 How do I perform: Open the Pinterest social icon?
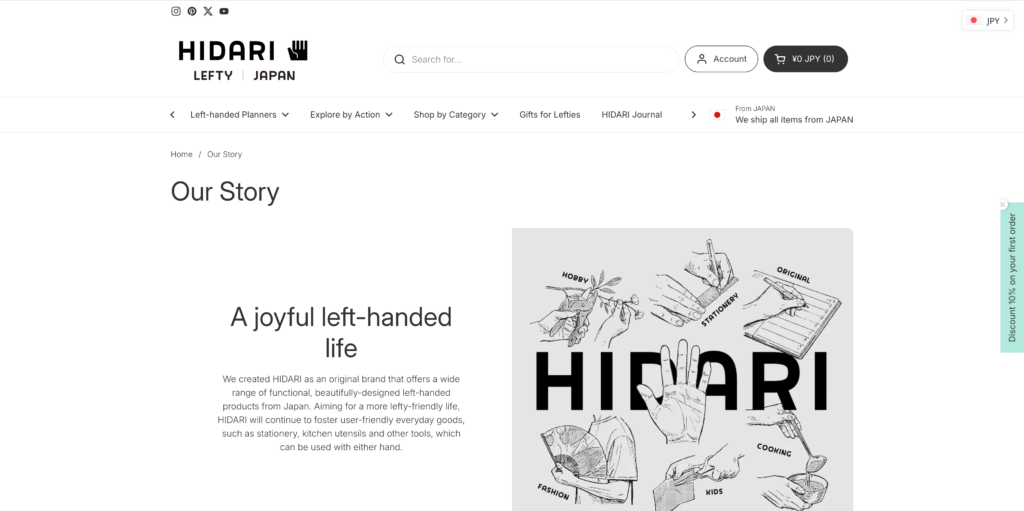[192, 11]
